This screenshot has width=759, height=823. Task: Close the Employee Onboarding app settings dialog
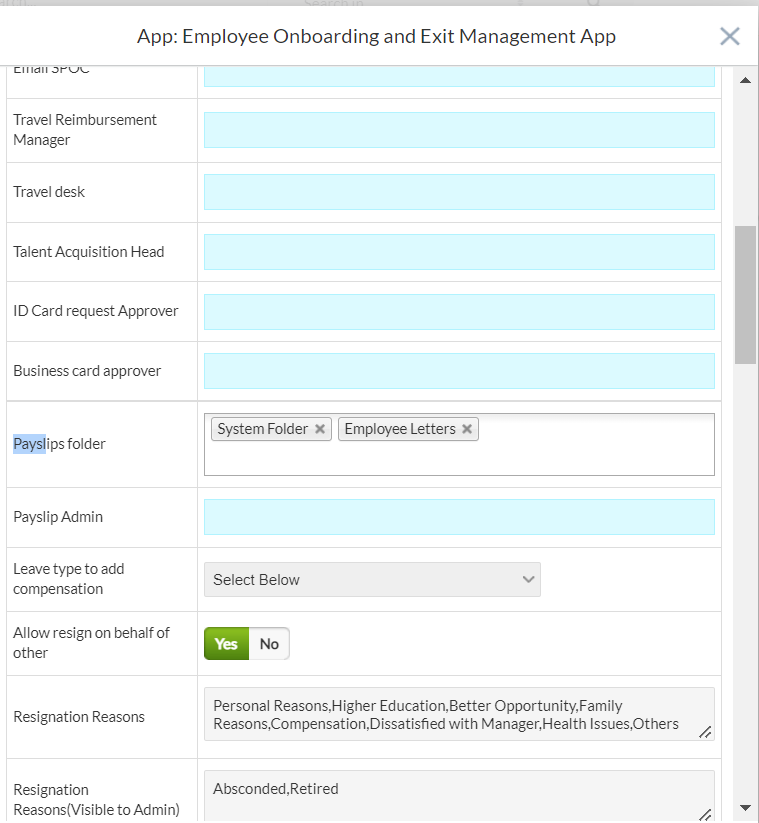730,37
